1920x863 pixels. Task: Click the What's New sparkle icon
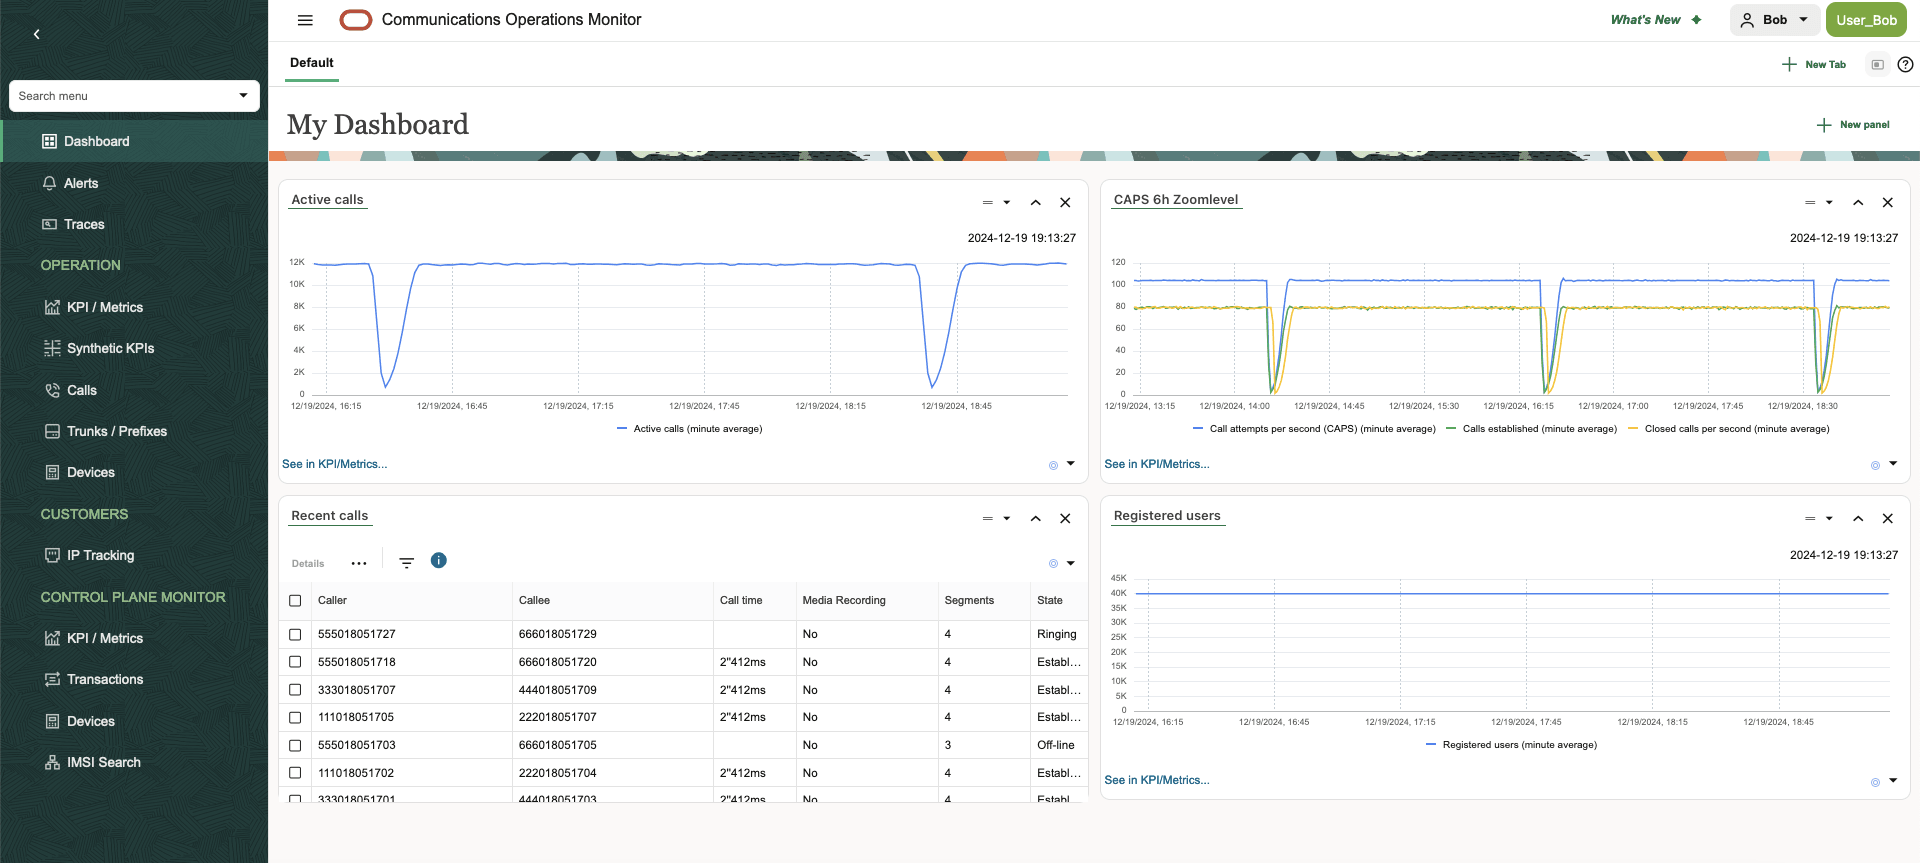(x=1696, y=20)
